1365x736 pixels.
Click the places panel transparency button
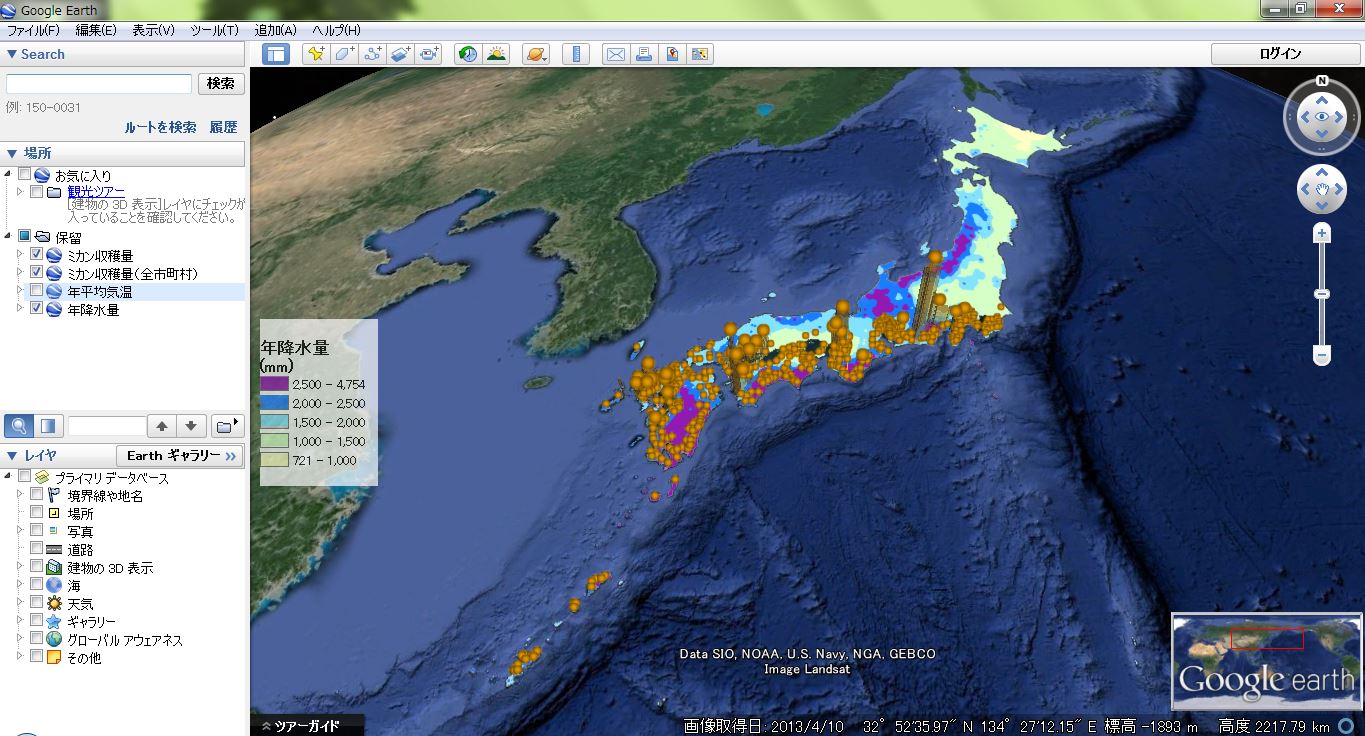click(x=47, y=426)
